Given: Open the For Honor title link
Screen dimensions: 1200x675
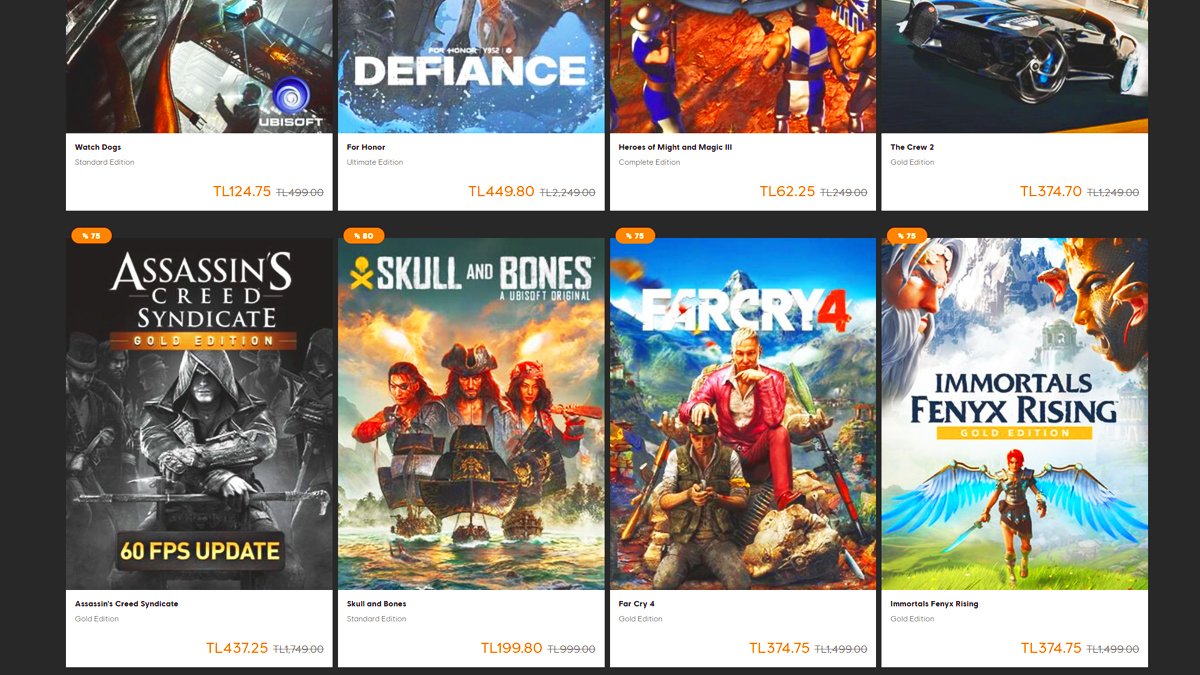Looking at the screenshot, I should click(366, 147).
